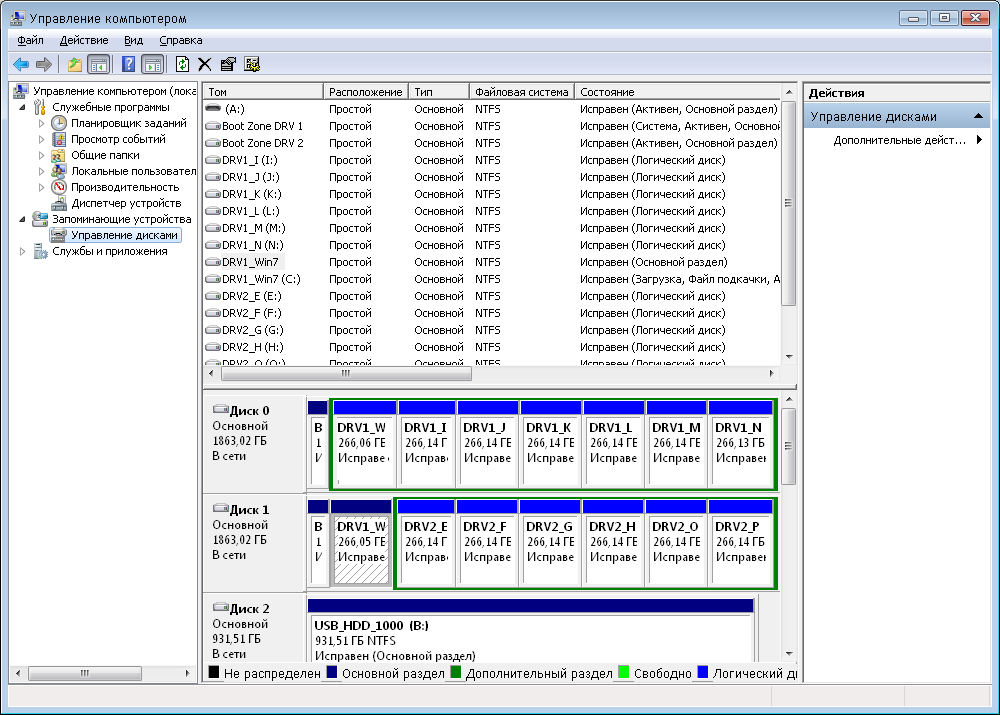This screenshot has width=1000, height=715.
Task: Collapse the Управление дисками actions section
Action: click(979, 117)
